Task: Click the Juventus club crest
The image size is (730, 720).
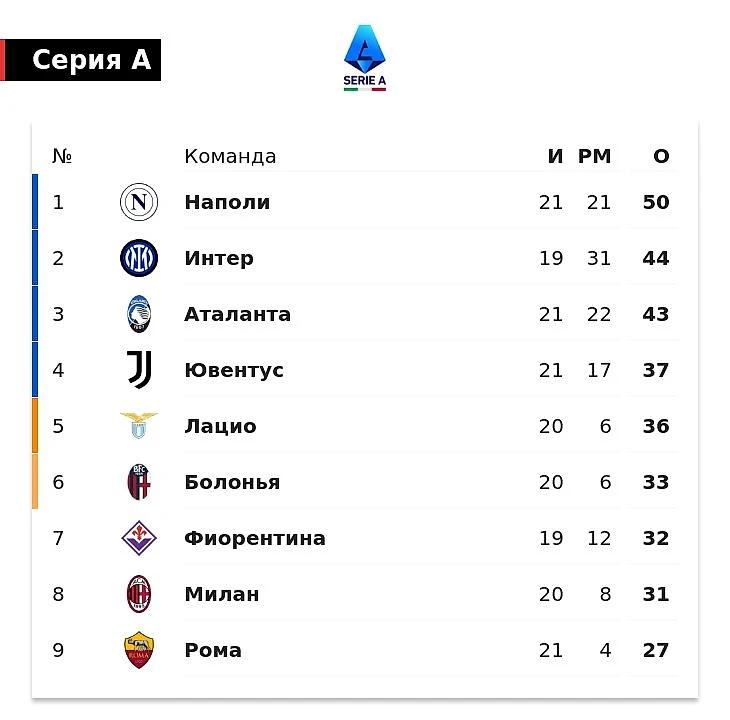Action: coord(139,371)
